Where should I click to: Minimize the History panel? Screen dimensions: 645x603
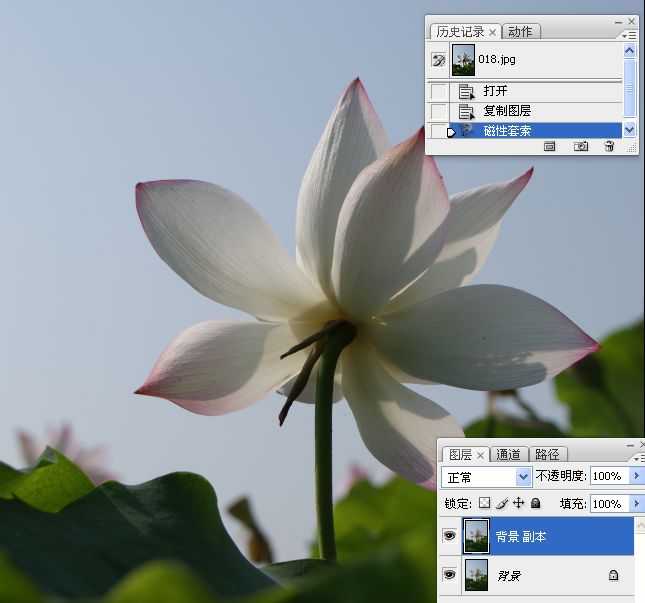(x=618, y=22)
